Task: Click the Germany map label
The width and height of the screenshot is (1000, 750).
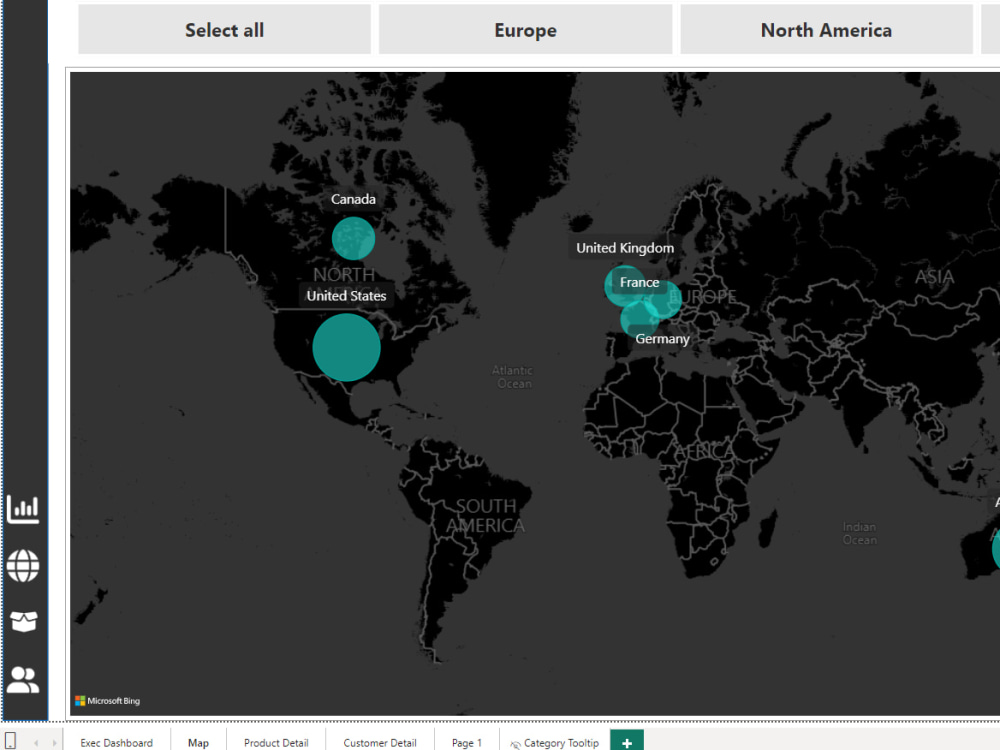Action: (662, 339)
